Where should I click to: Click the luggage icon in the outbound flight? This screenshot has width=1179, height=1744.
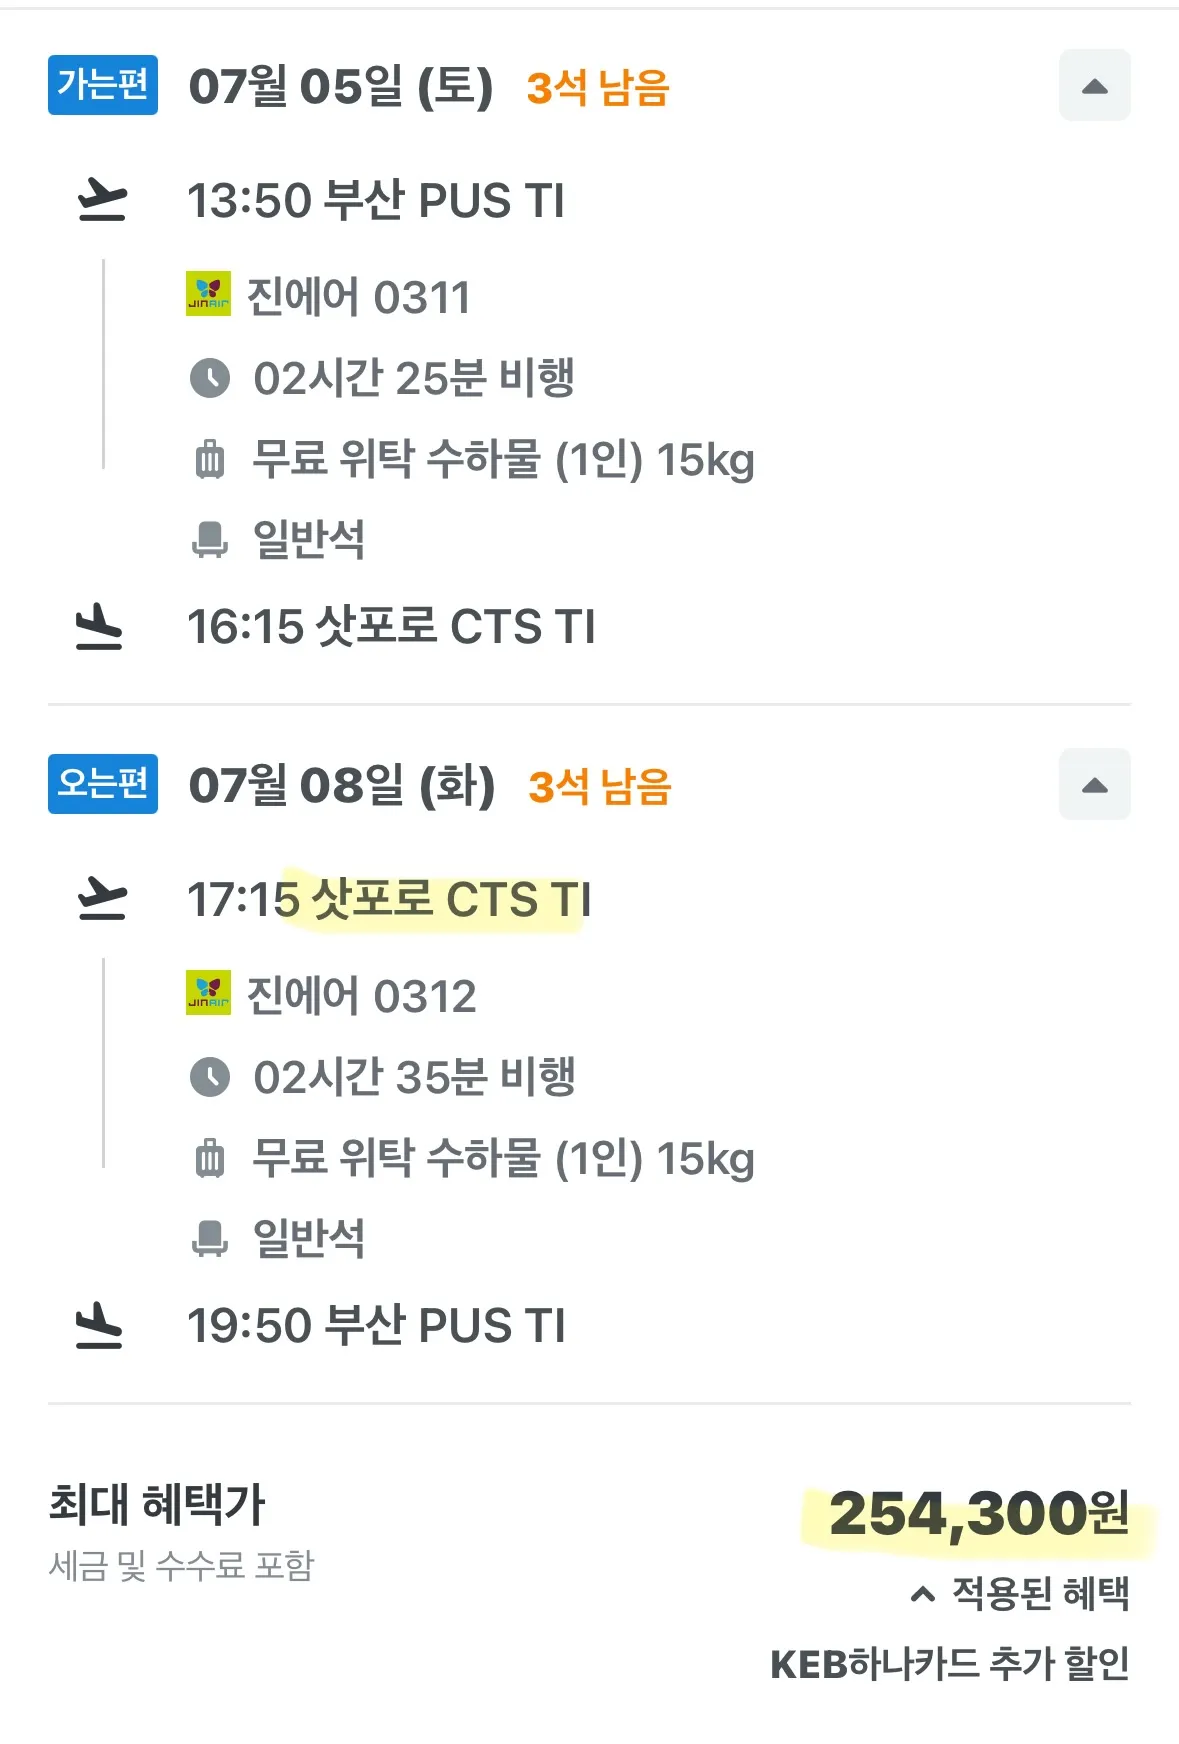(210, 460)
